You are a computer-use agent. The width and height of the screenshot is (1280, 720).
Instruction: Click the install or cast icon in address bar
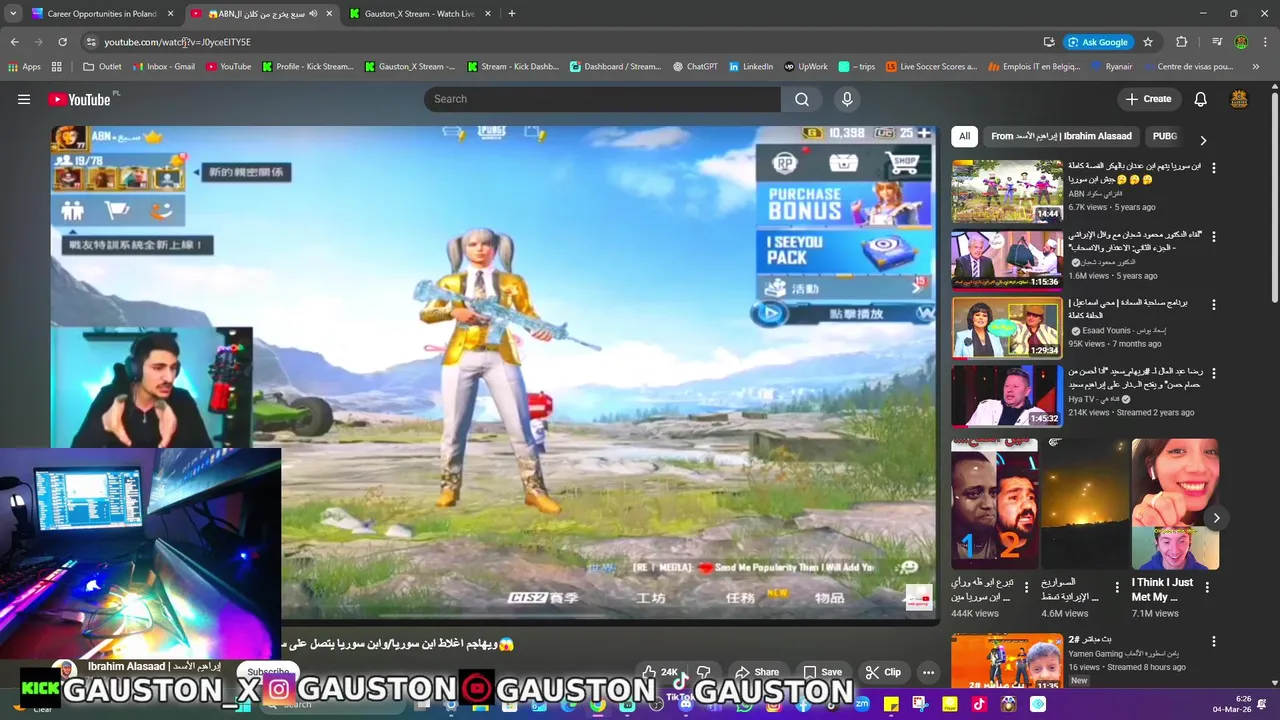pyautogui.click(x=1049, y=42)
